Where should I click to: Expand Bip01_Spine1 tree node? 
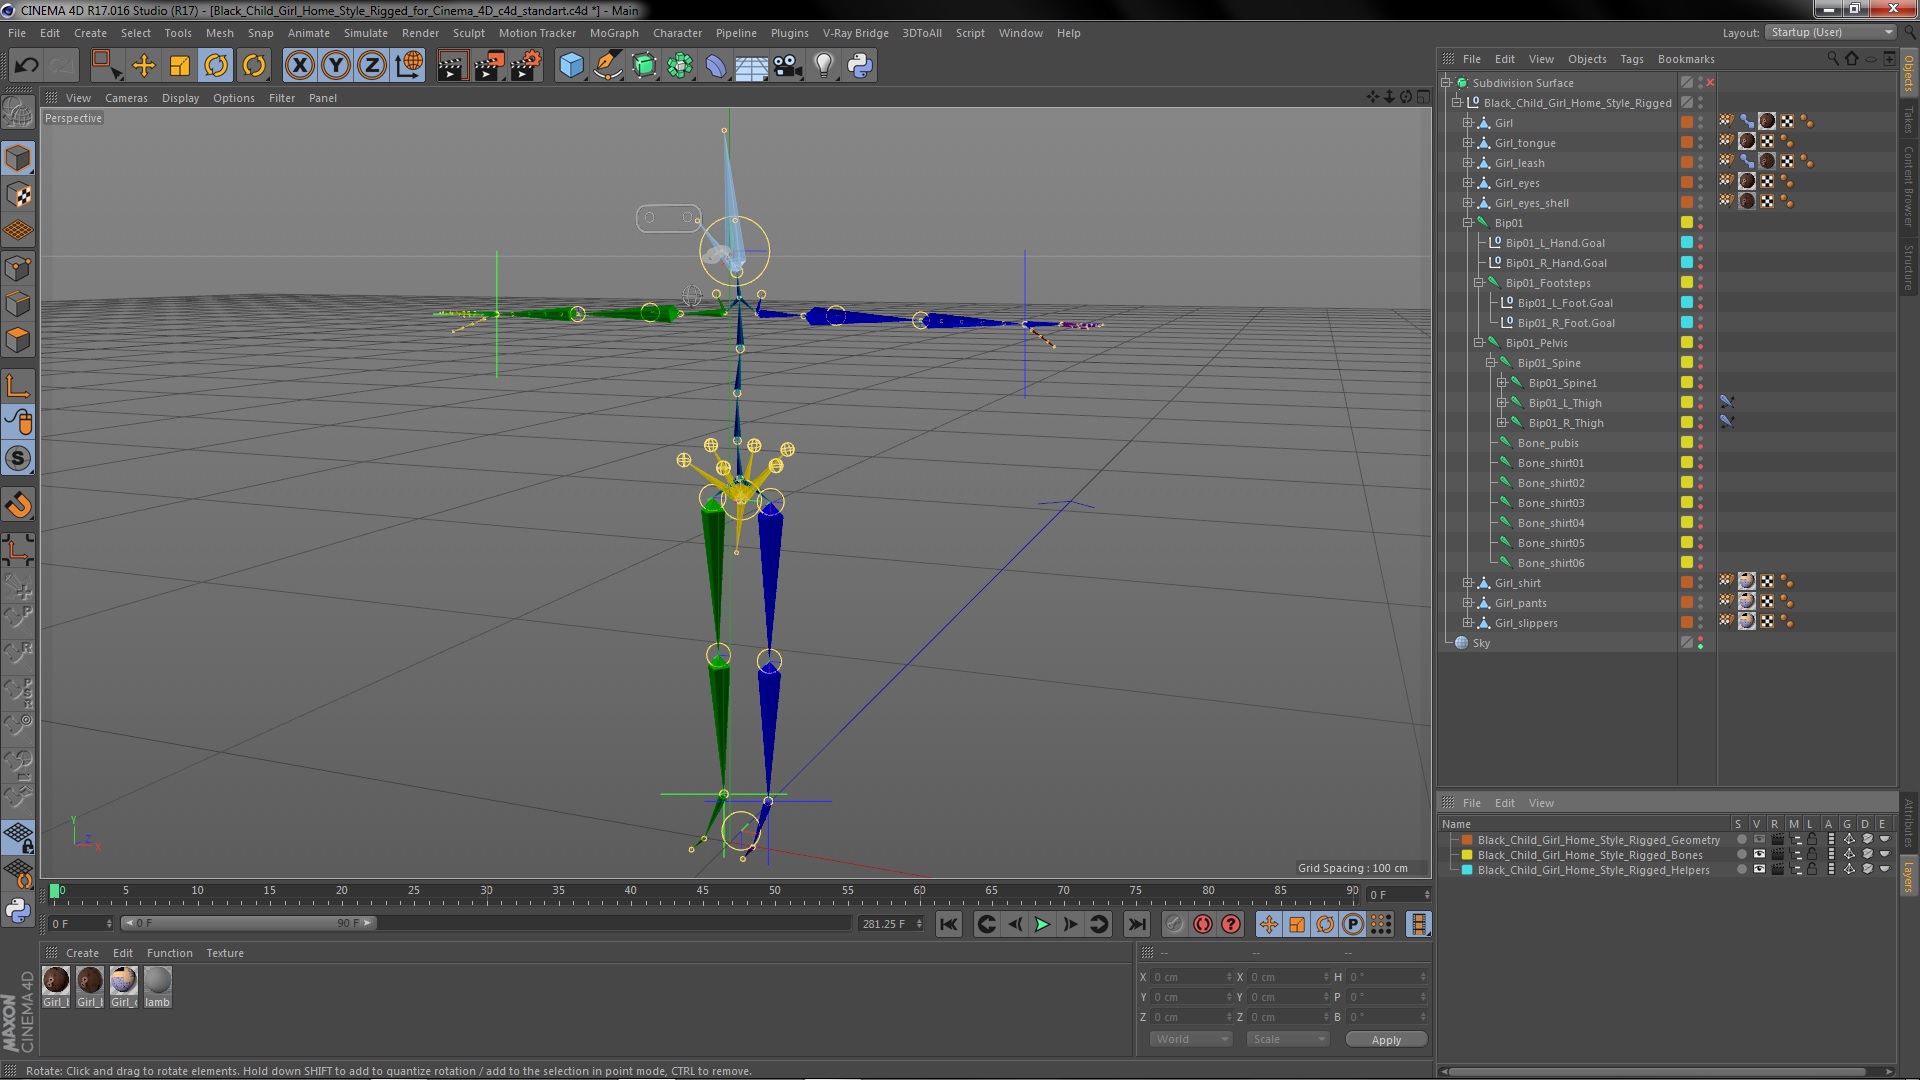[x=1501, y=383]
